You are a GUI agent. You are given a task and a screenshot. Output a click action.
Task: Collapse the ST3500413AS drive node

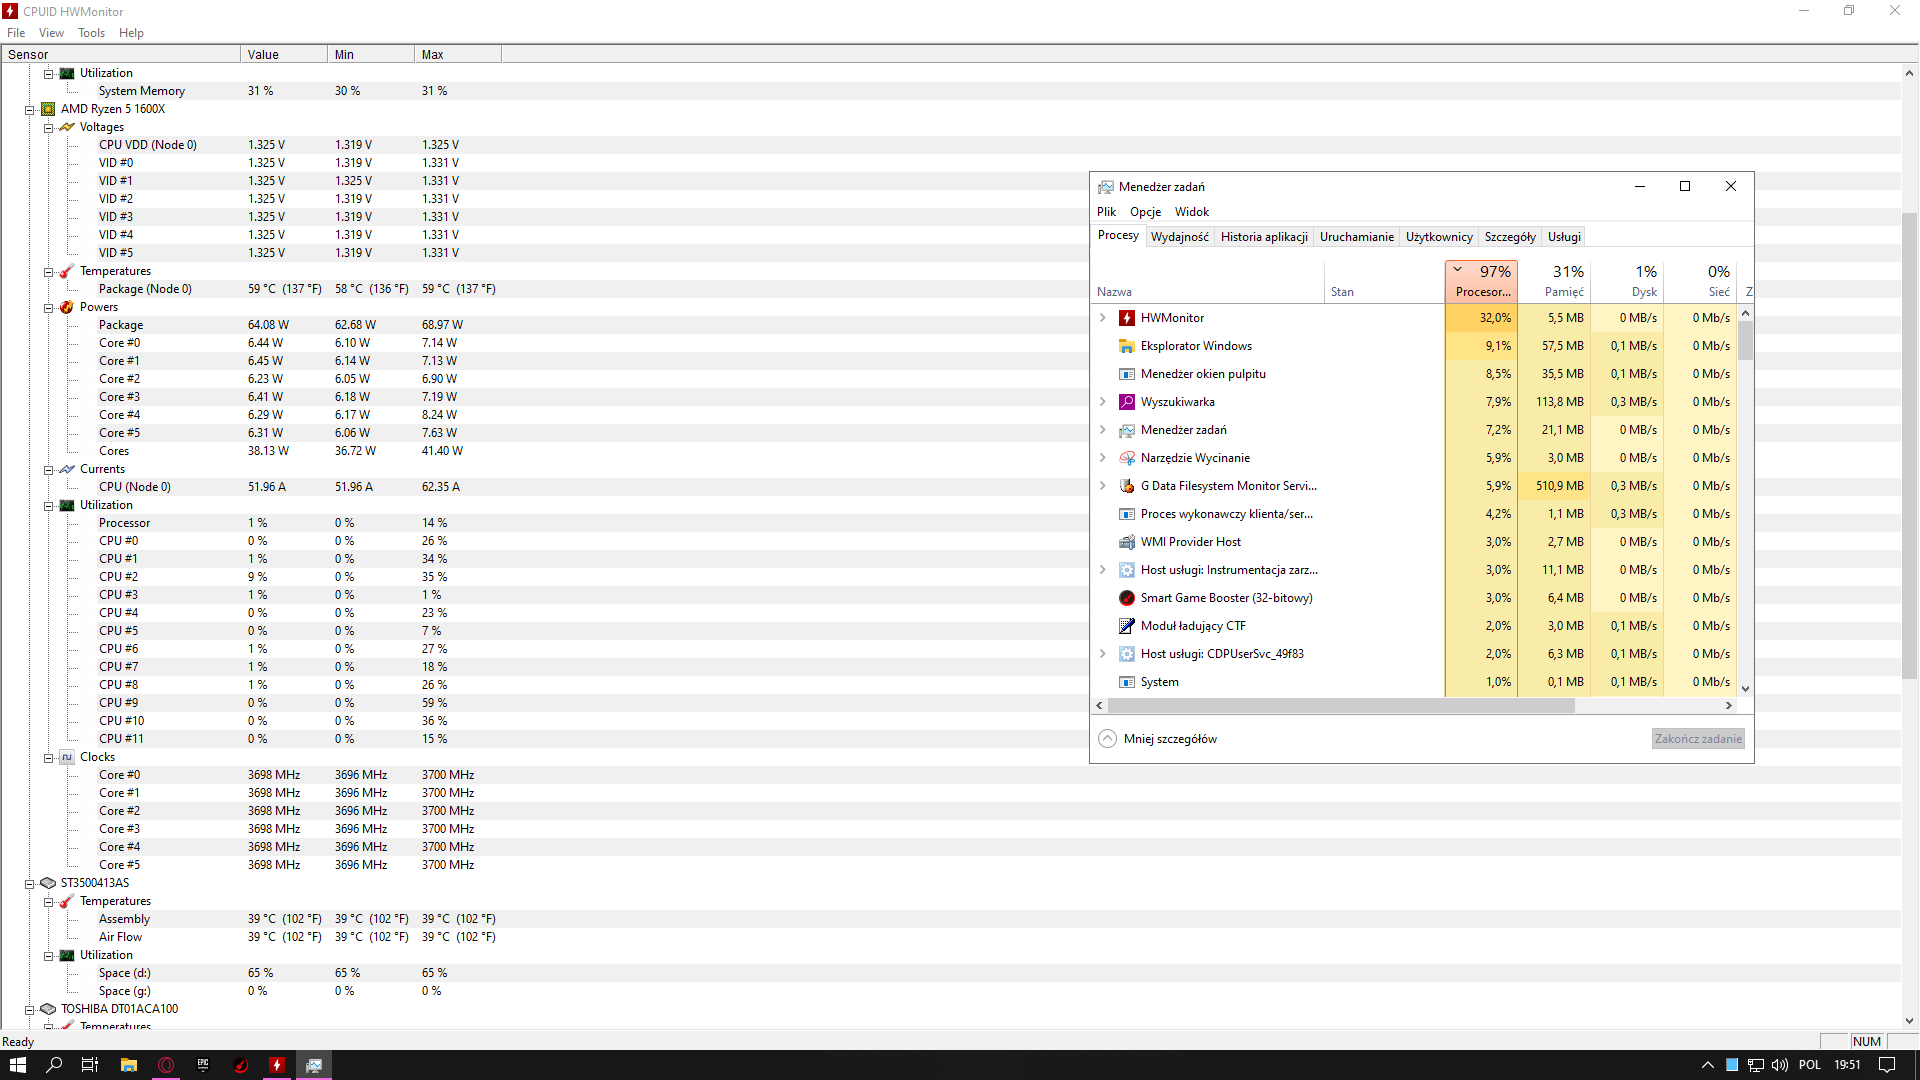click(29, 884)
